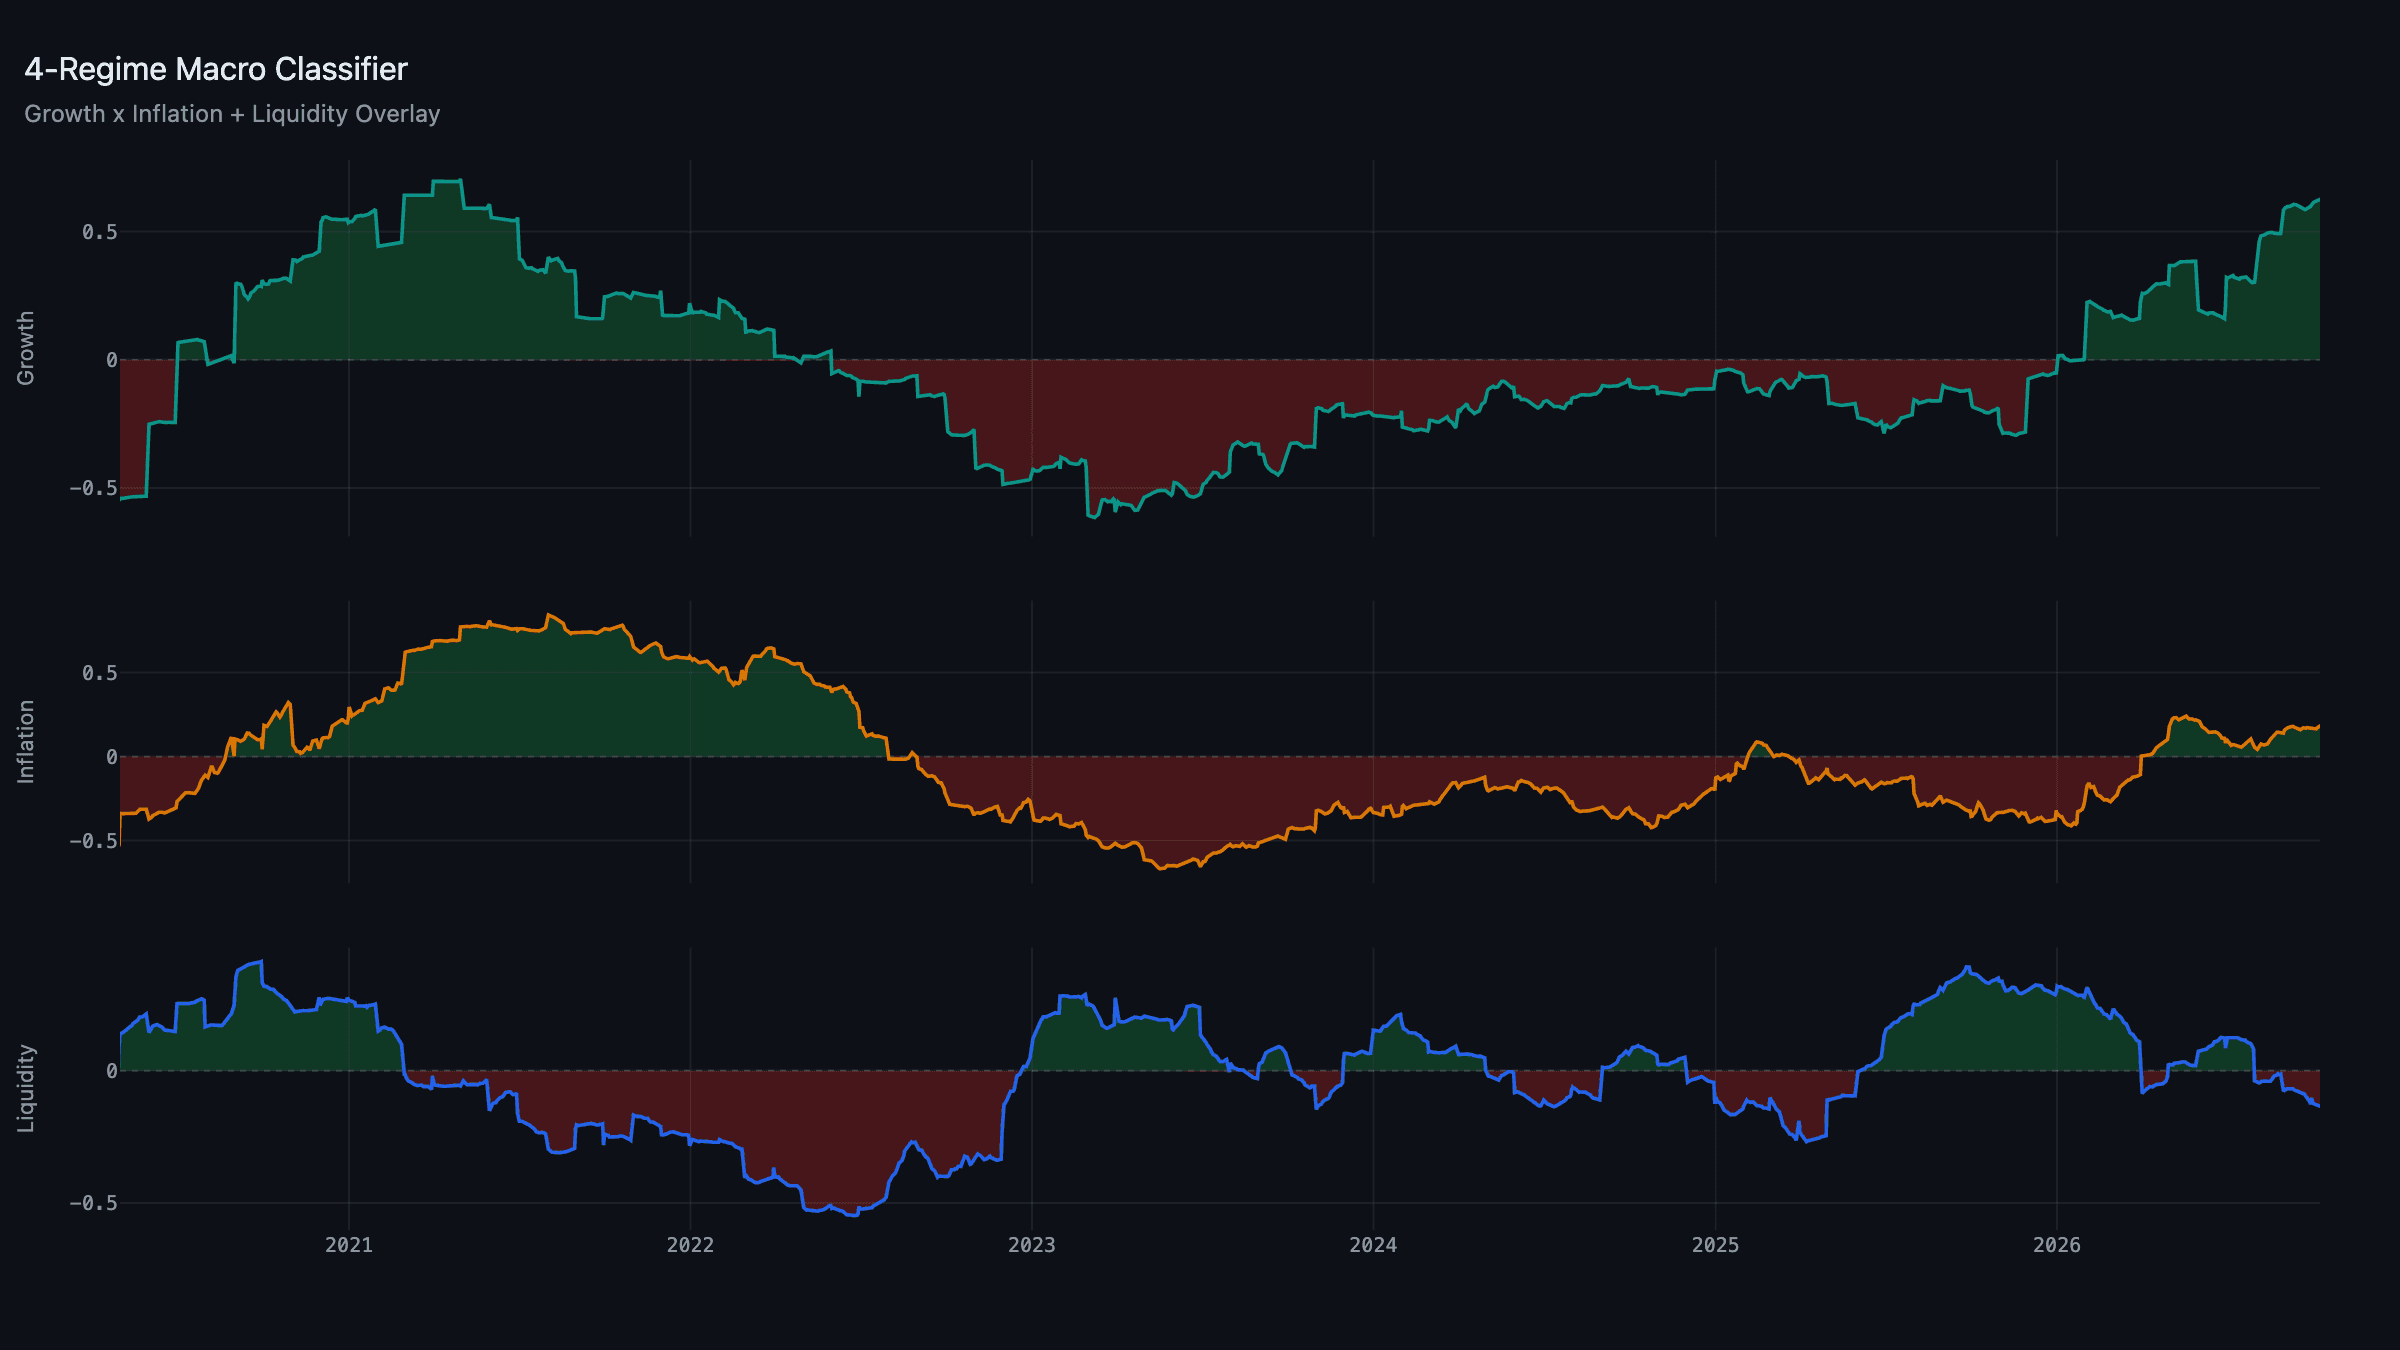Viewport: 2400px width, 1350px height.
Task: Click the 2021 x-axis tick label
Action: point(349,1245)
